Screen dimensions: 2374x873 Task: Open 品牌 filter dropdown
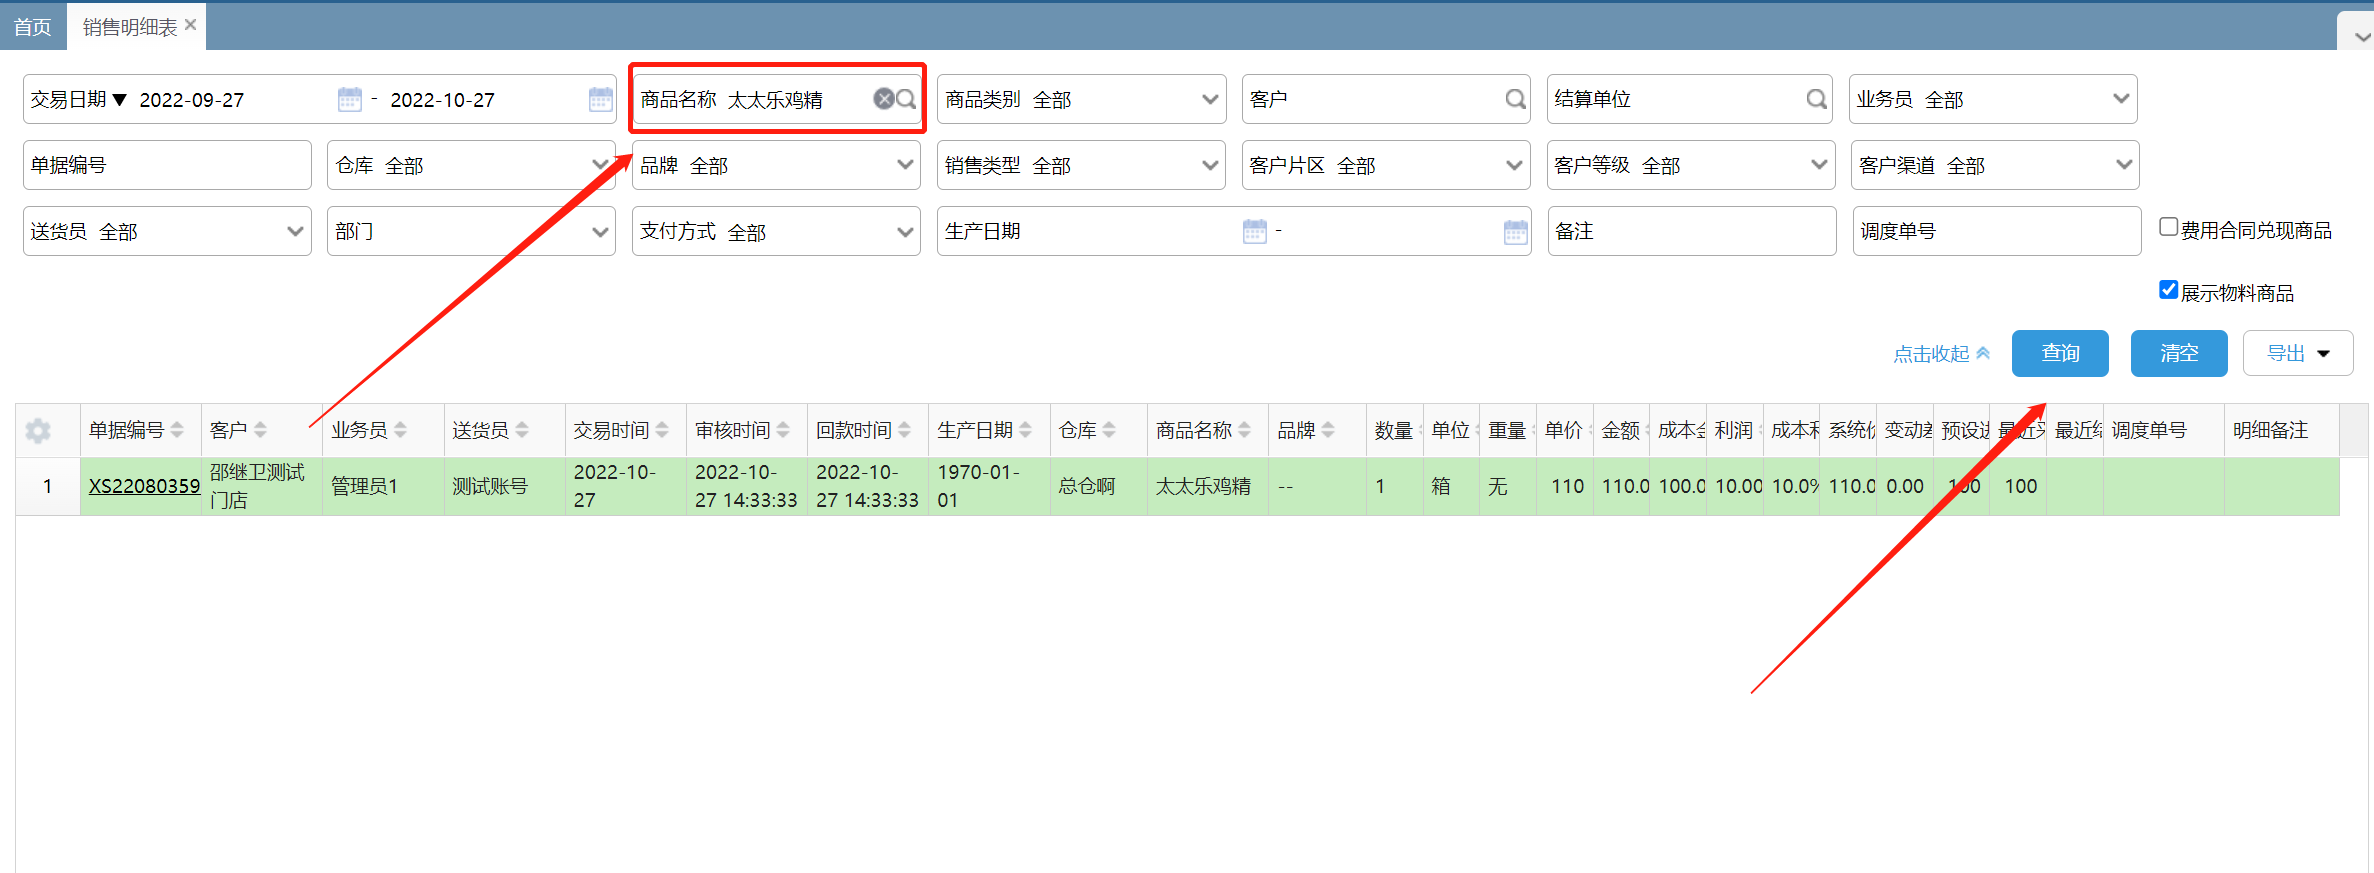point(776,165)
